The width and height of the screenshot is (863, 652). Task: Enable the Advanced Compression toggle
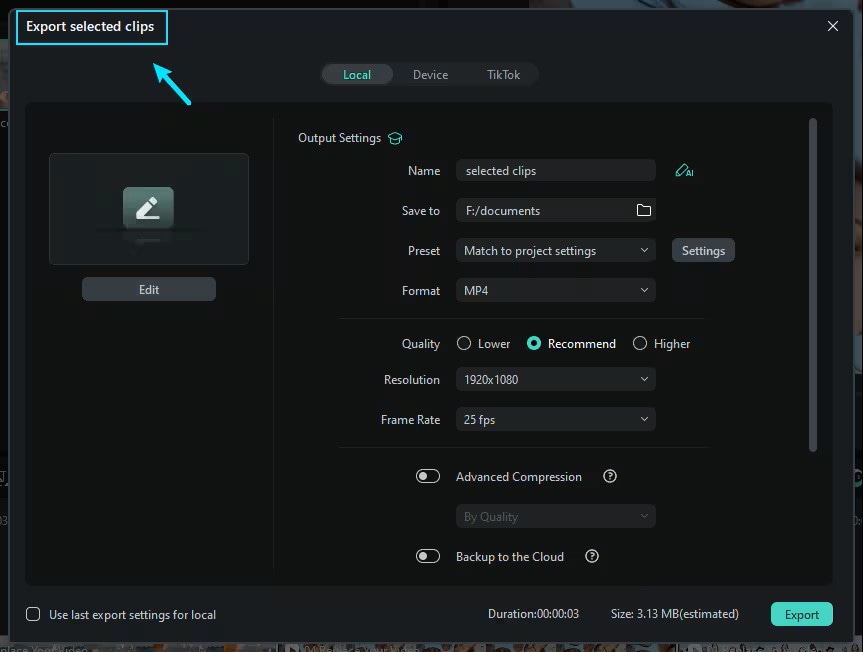(428, 476)
